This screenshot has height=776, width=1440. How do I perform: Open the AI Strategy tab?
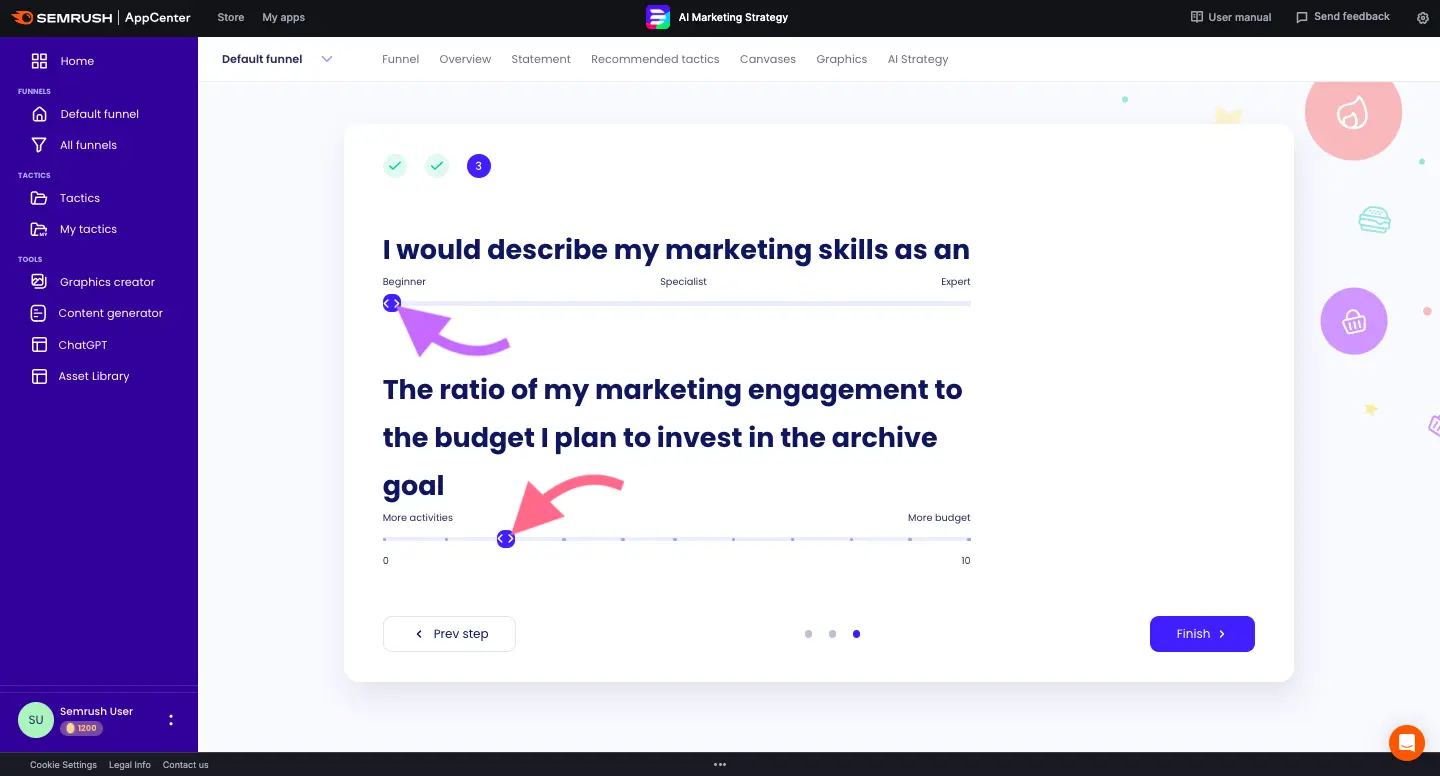pos(917,59)
